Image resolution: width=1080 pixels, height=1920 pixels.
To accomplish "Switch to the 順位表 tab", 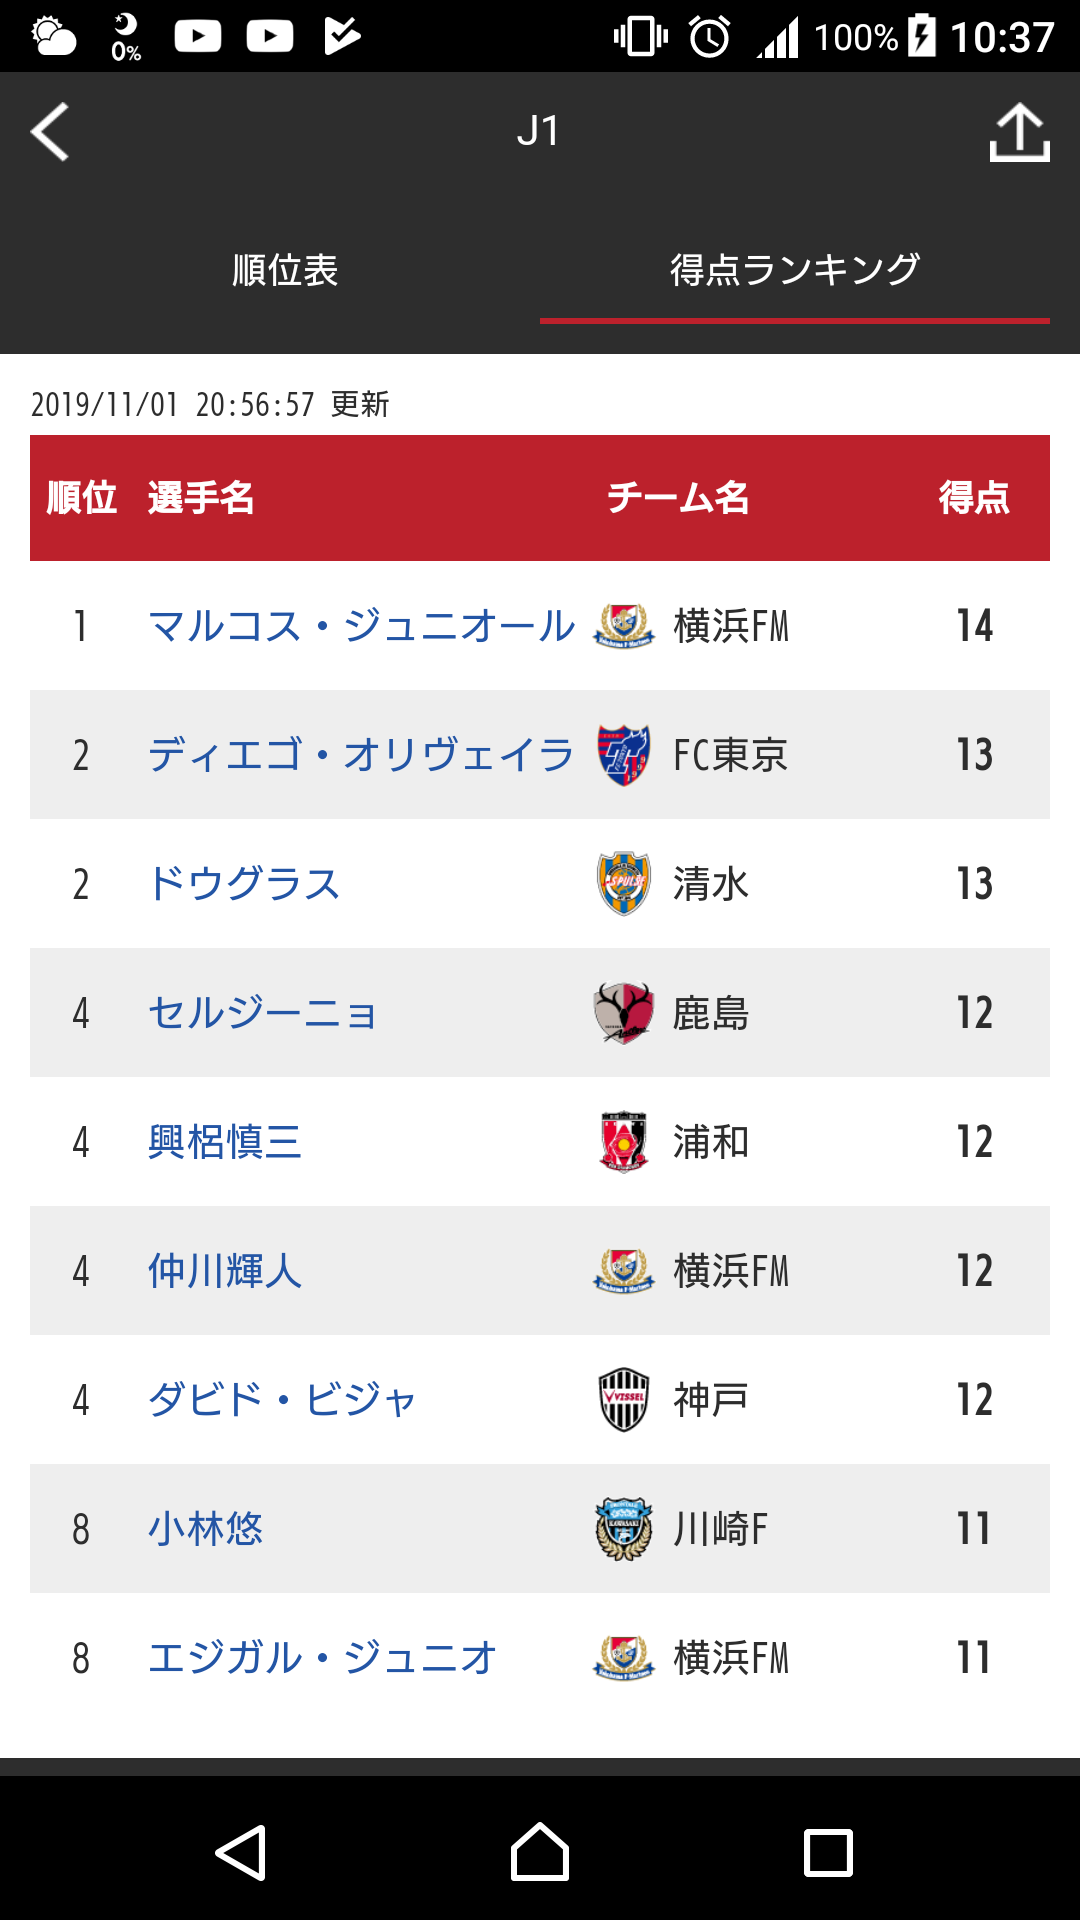I will (x=285, y=270).
